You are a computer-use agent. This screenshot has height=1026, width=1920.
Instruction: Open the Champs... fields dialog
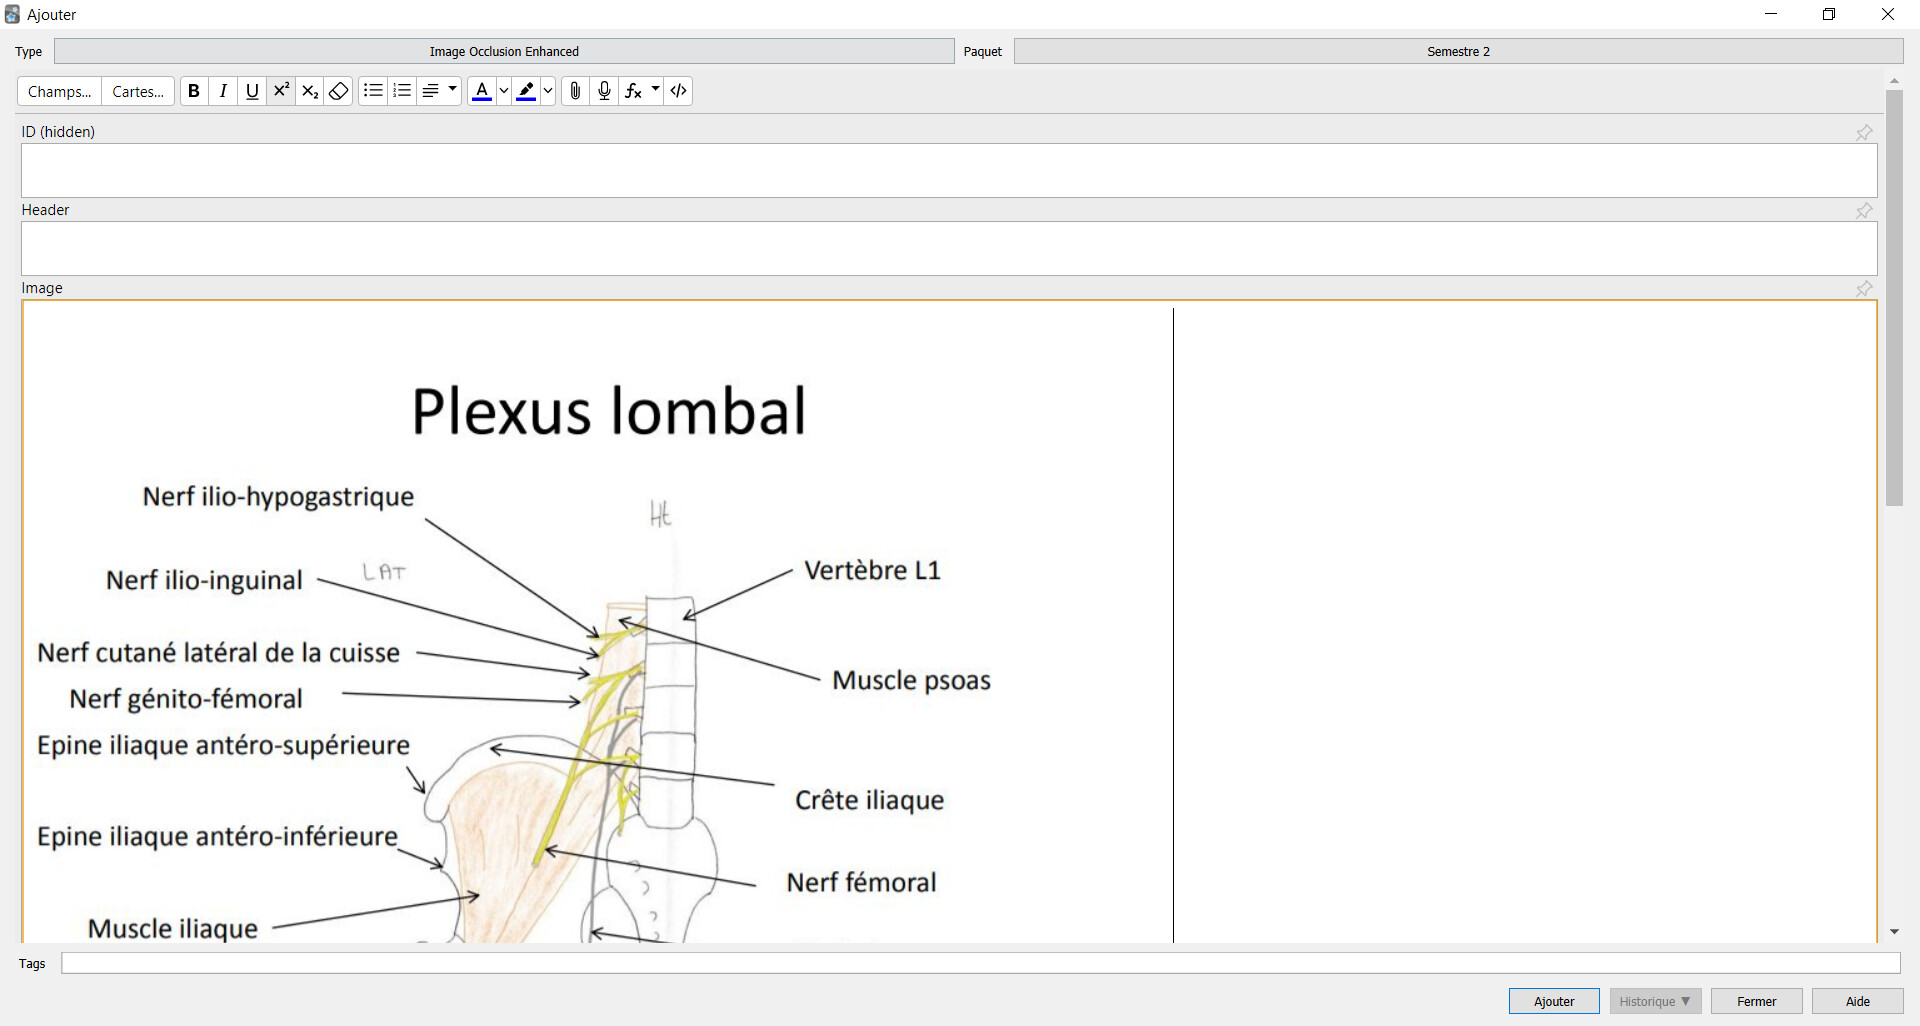60,91
